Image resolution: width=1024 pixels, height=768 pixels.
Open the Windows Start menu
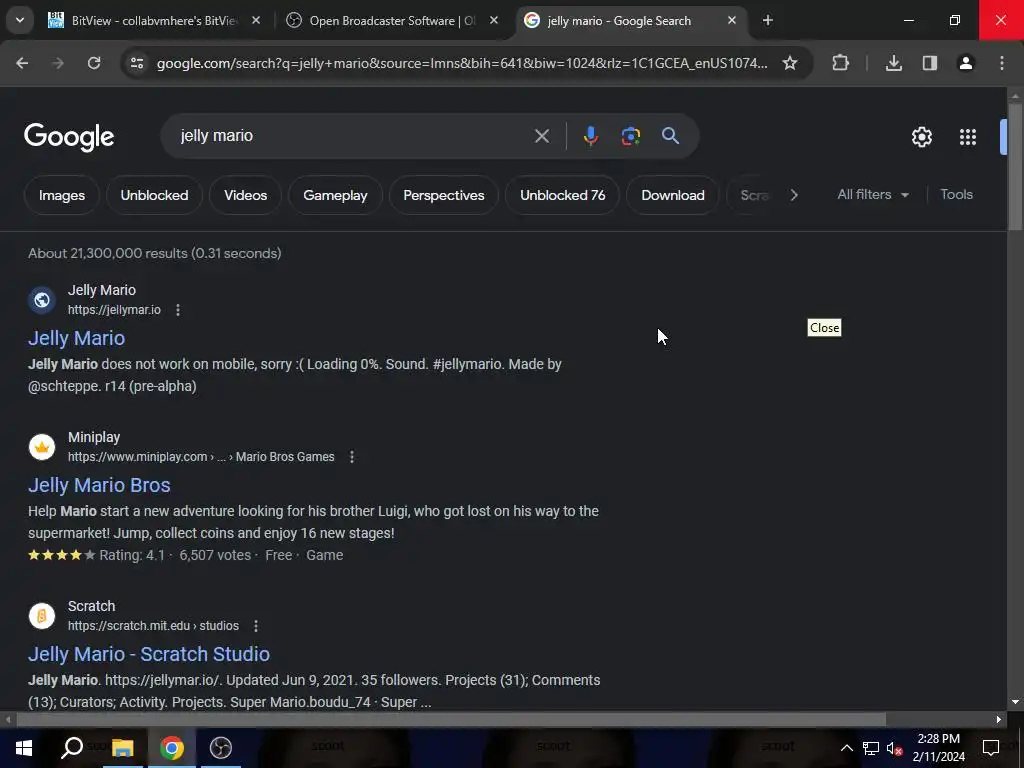point(24,748)
